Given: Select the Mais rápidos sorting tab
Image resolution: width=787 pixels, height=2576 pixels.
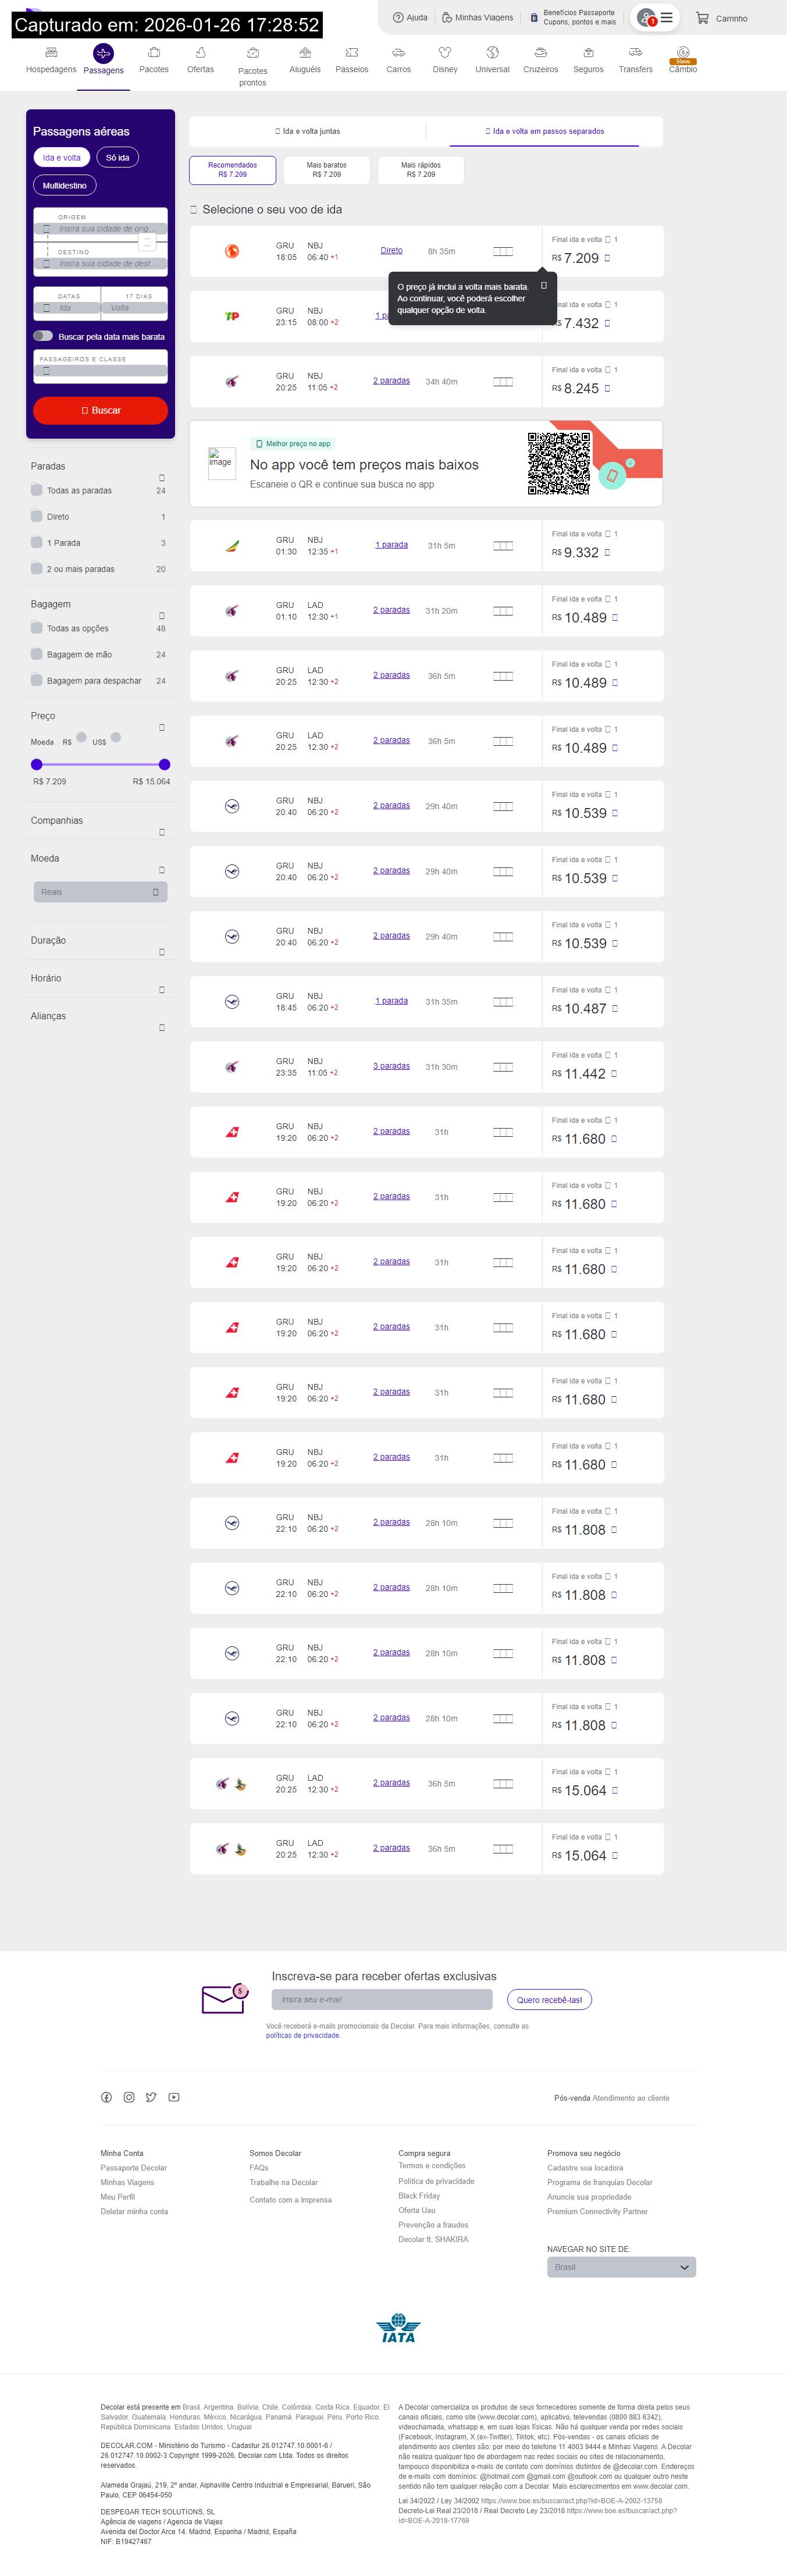Looking at the screenshot, I should (x=420, y=169).
